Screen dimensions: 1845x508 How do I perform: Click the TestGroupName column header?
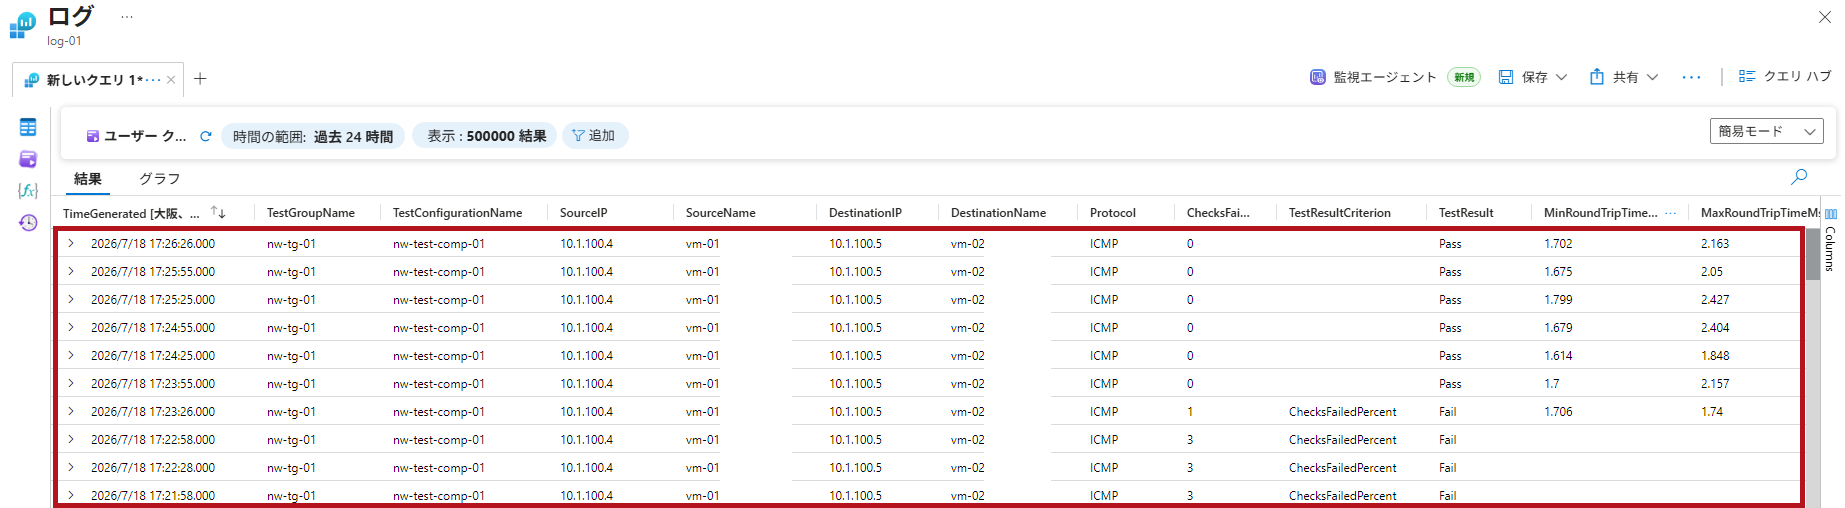[311, 213]
